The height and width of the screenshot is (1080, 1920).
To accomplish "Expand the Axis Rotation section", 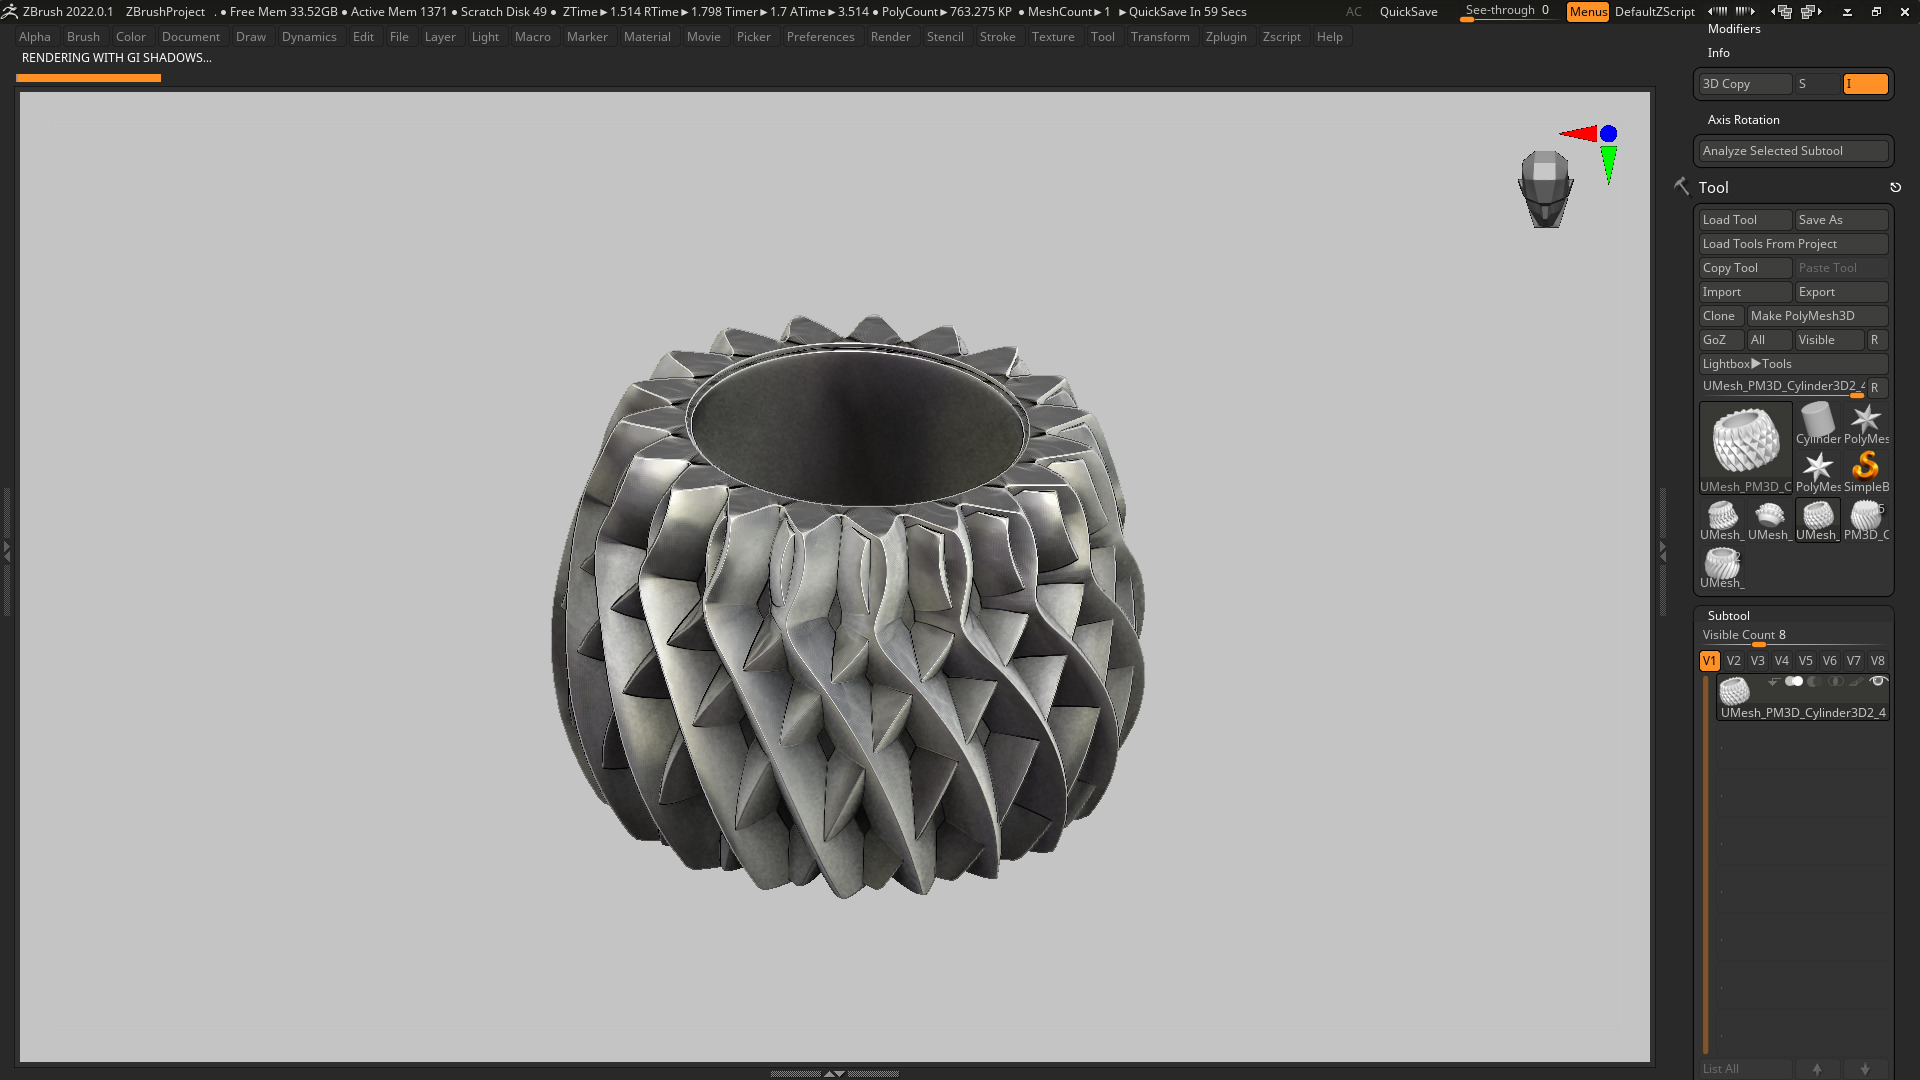I will point(1744,120).
